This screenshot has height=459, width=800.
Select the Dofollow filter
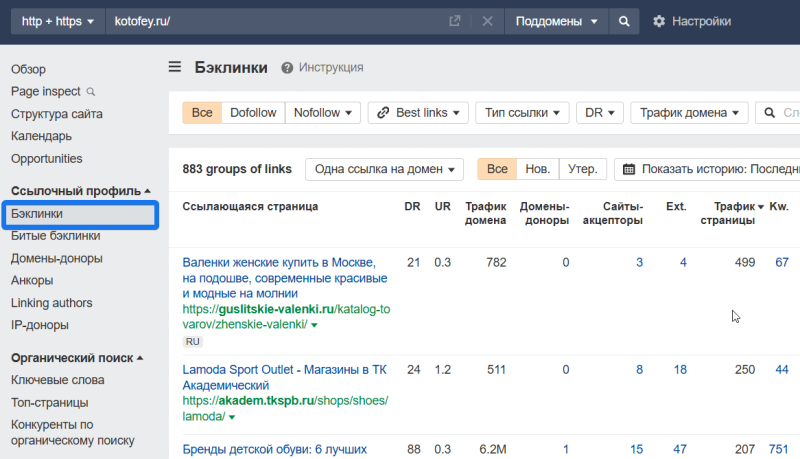click(x=253, y=113)
